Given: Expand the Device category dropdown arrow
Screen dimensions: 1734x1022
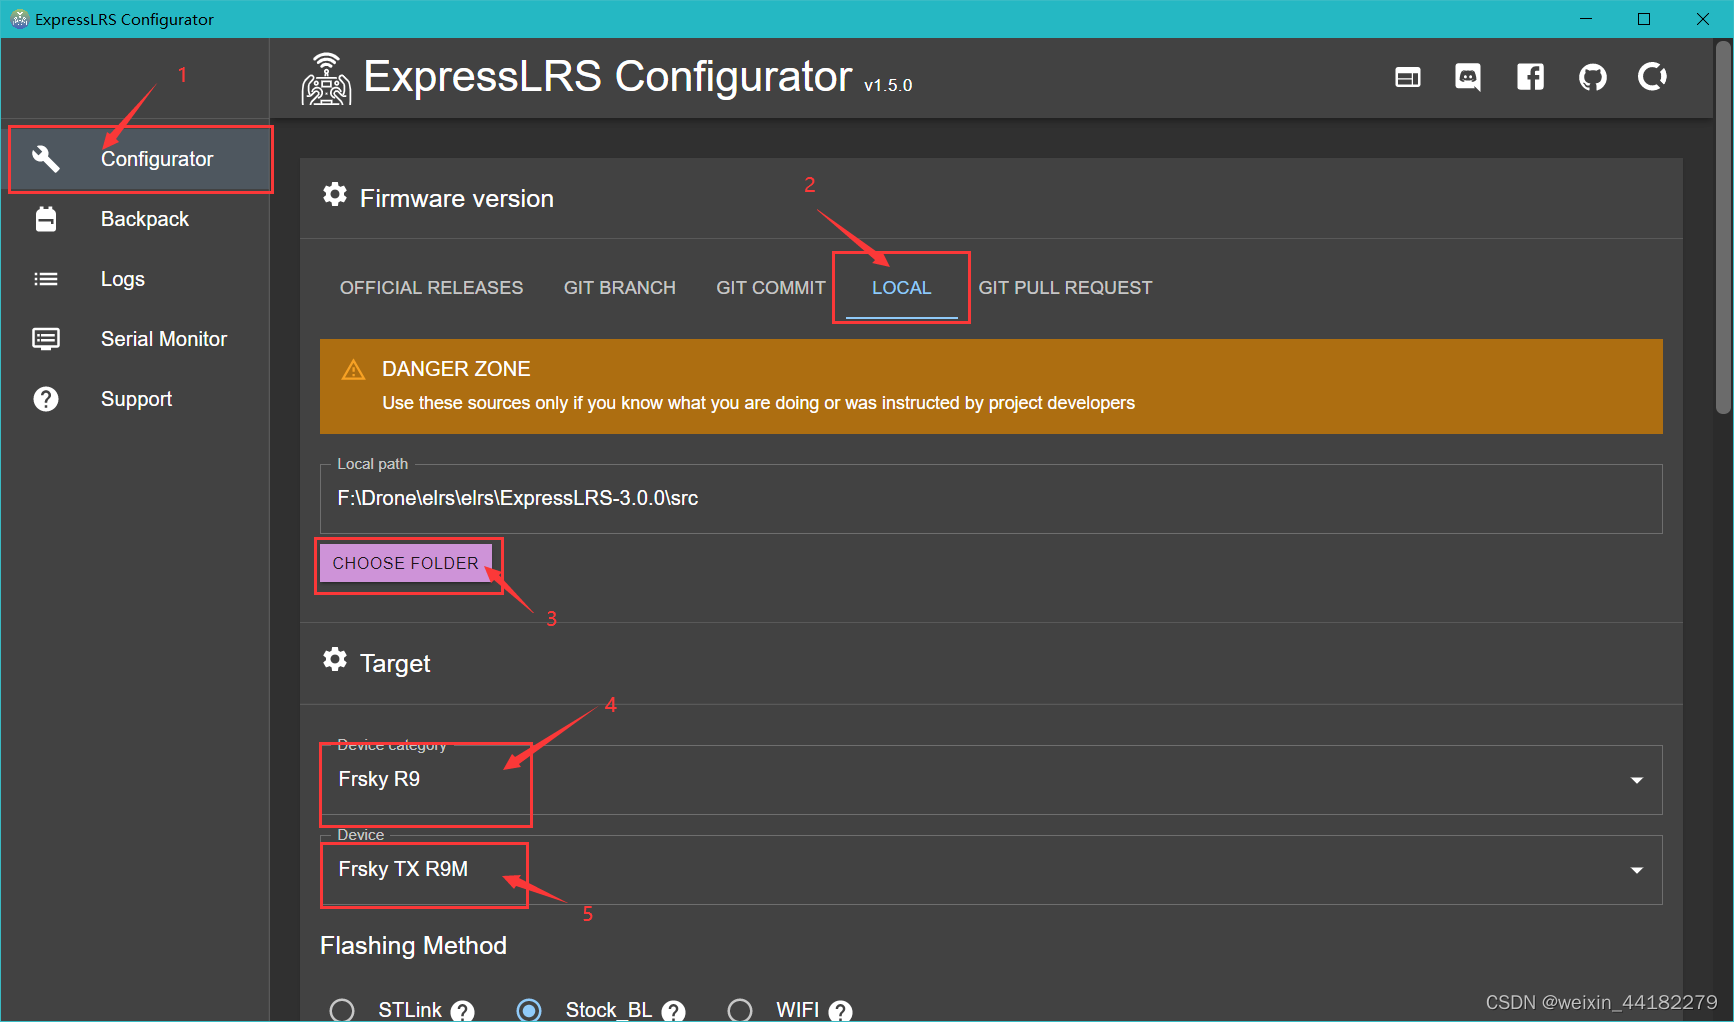Looking at the screenshot, I should tap(1637, 780).
